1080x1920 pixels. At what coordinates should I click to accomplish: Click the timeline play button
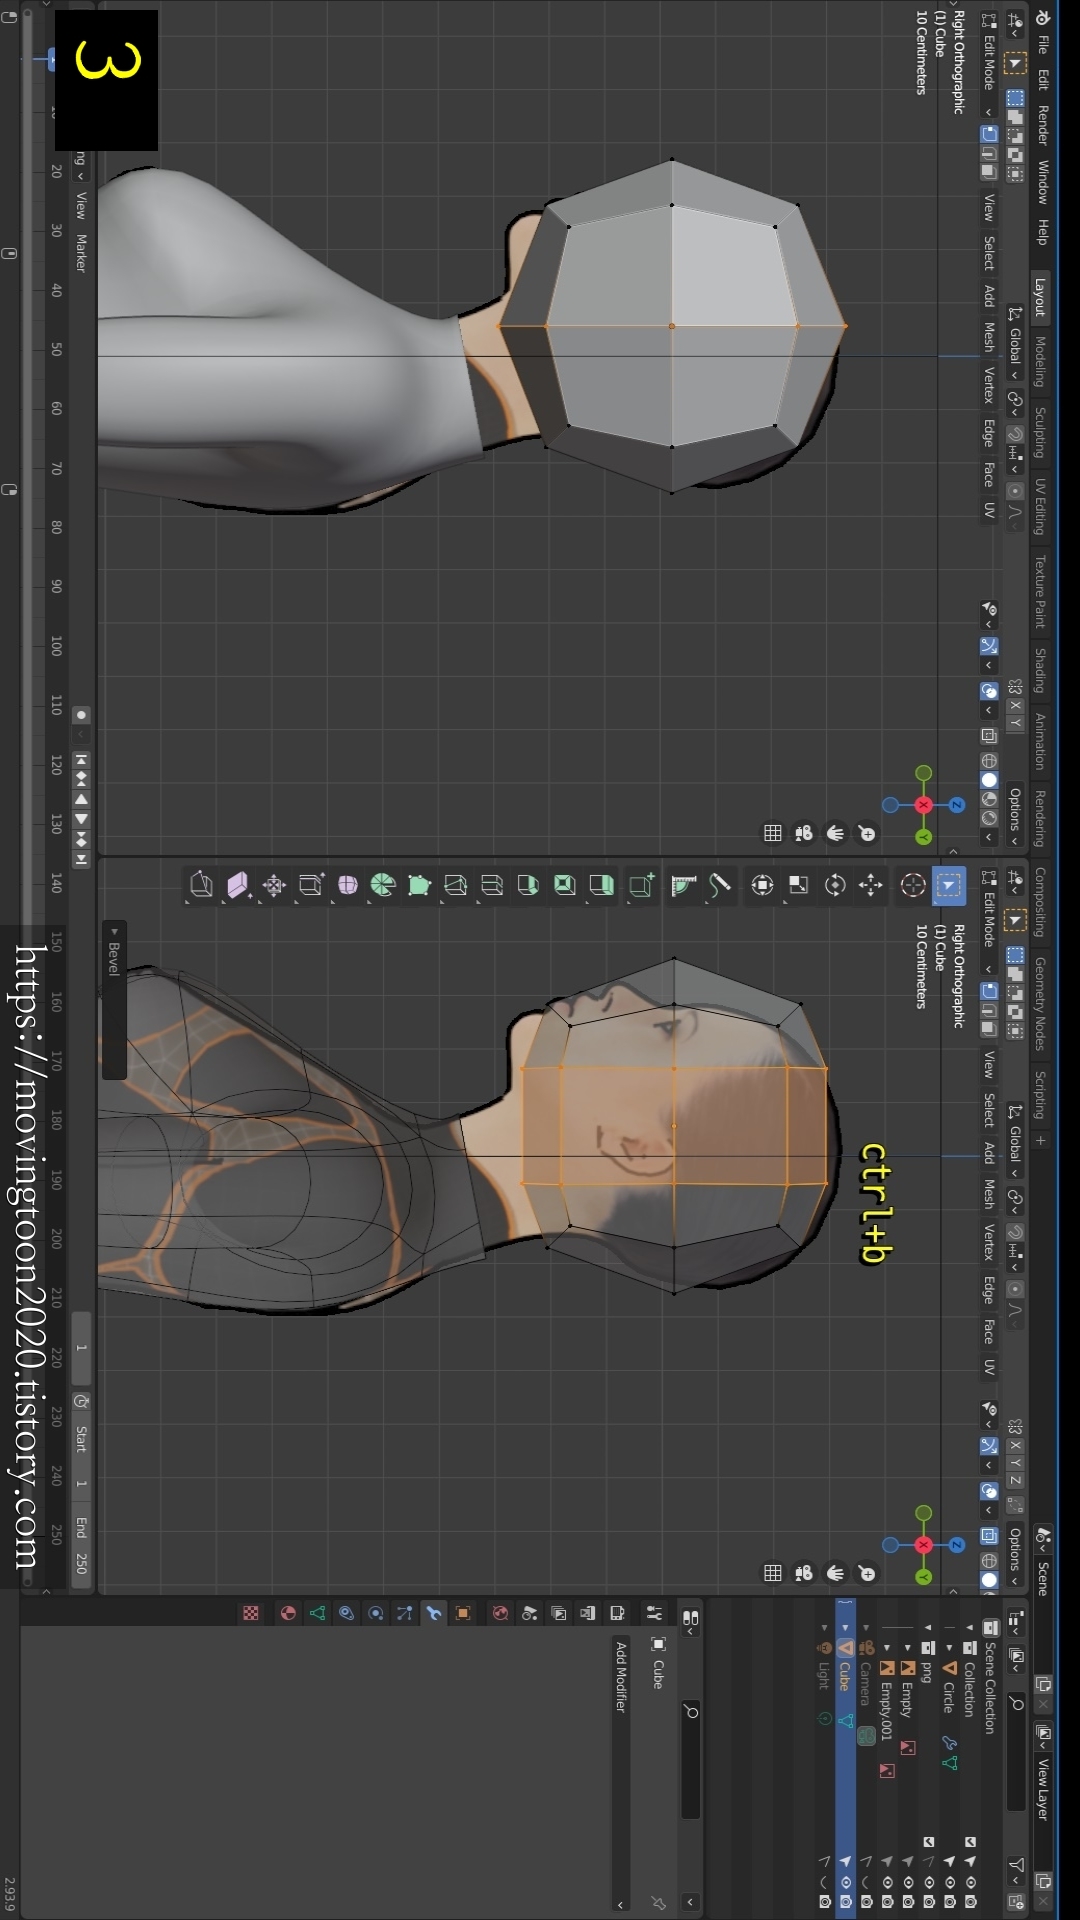pos(81,819)
